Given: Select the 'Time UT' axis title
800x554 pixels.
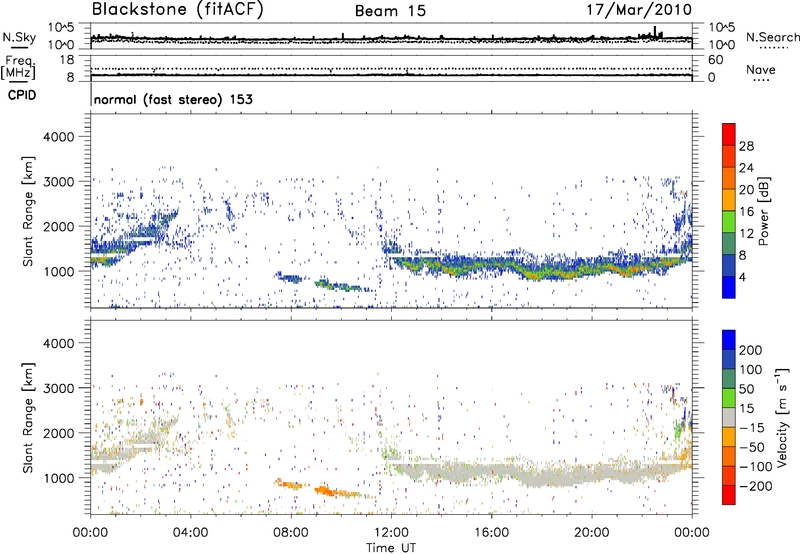Looking at the screenshot, I should (391, 548).
